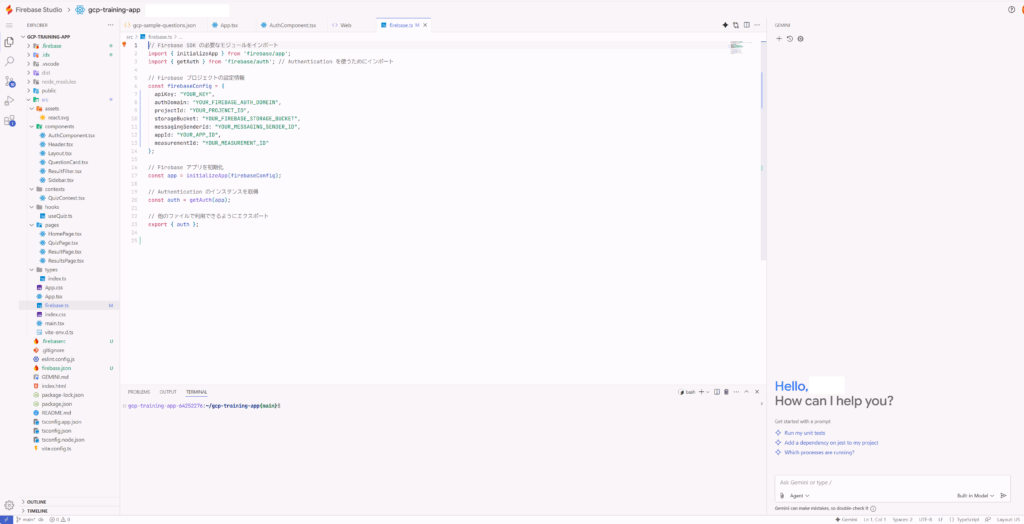Viewport: 1024px width, 524px height.
Task: Kill terminal using the trash icon
Action: pyautogui.click(x=725, y=392)
